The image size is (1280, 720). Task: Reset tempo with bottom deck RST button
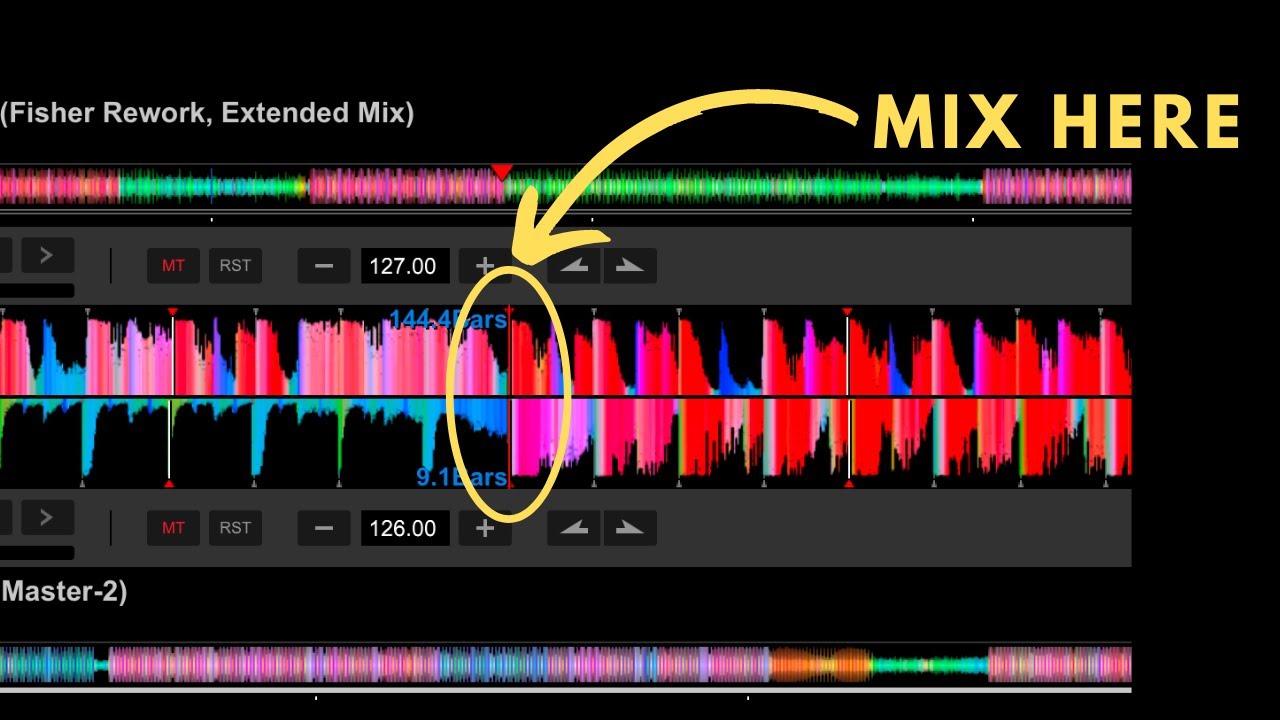point(235,528)
